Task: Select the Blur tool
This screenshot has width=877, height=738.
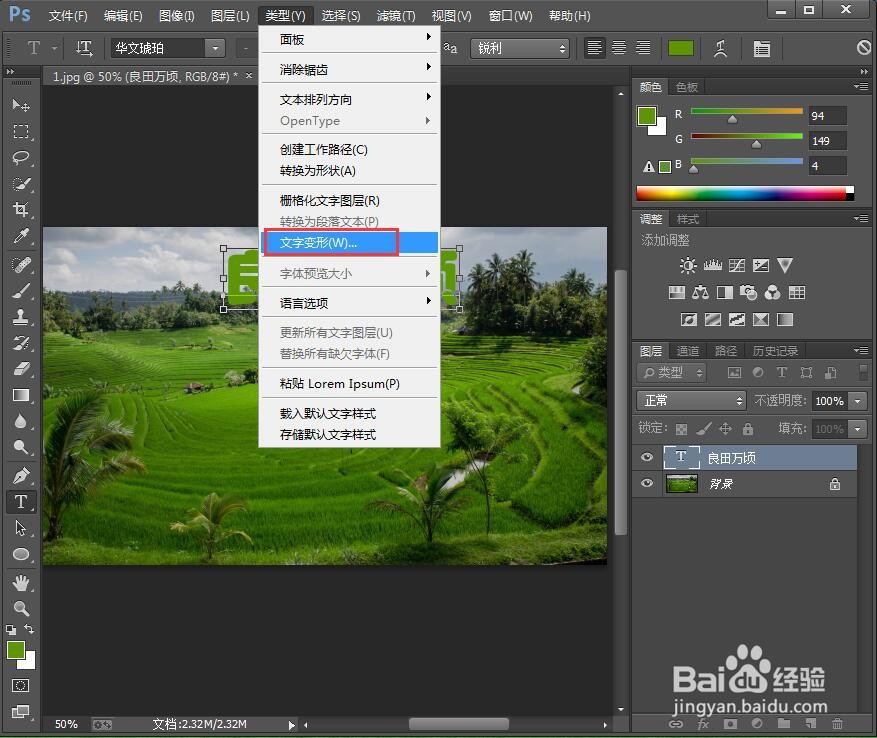Action: [21, 422]
